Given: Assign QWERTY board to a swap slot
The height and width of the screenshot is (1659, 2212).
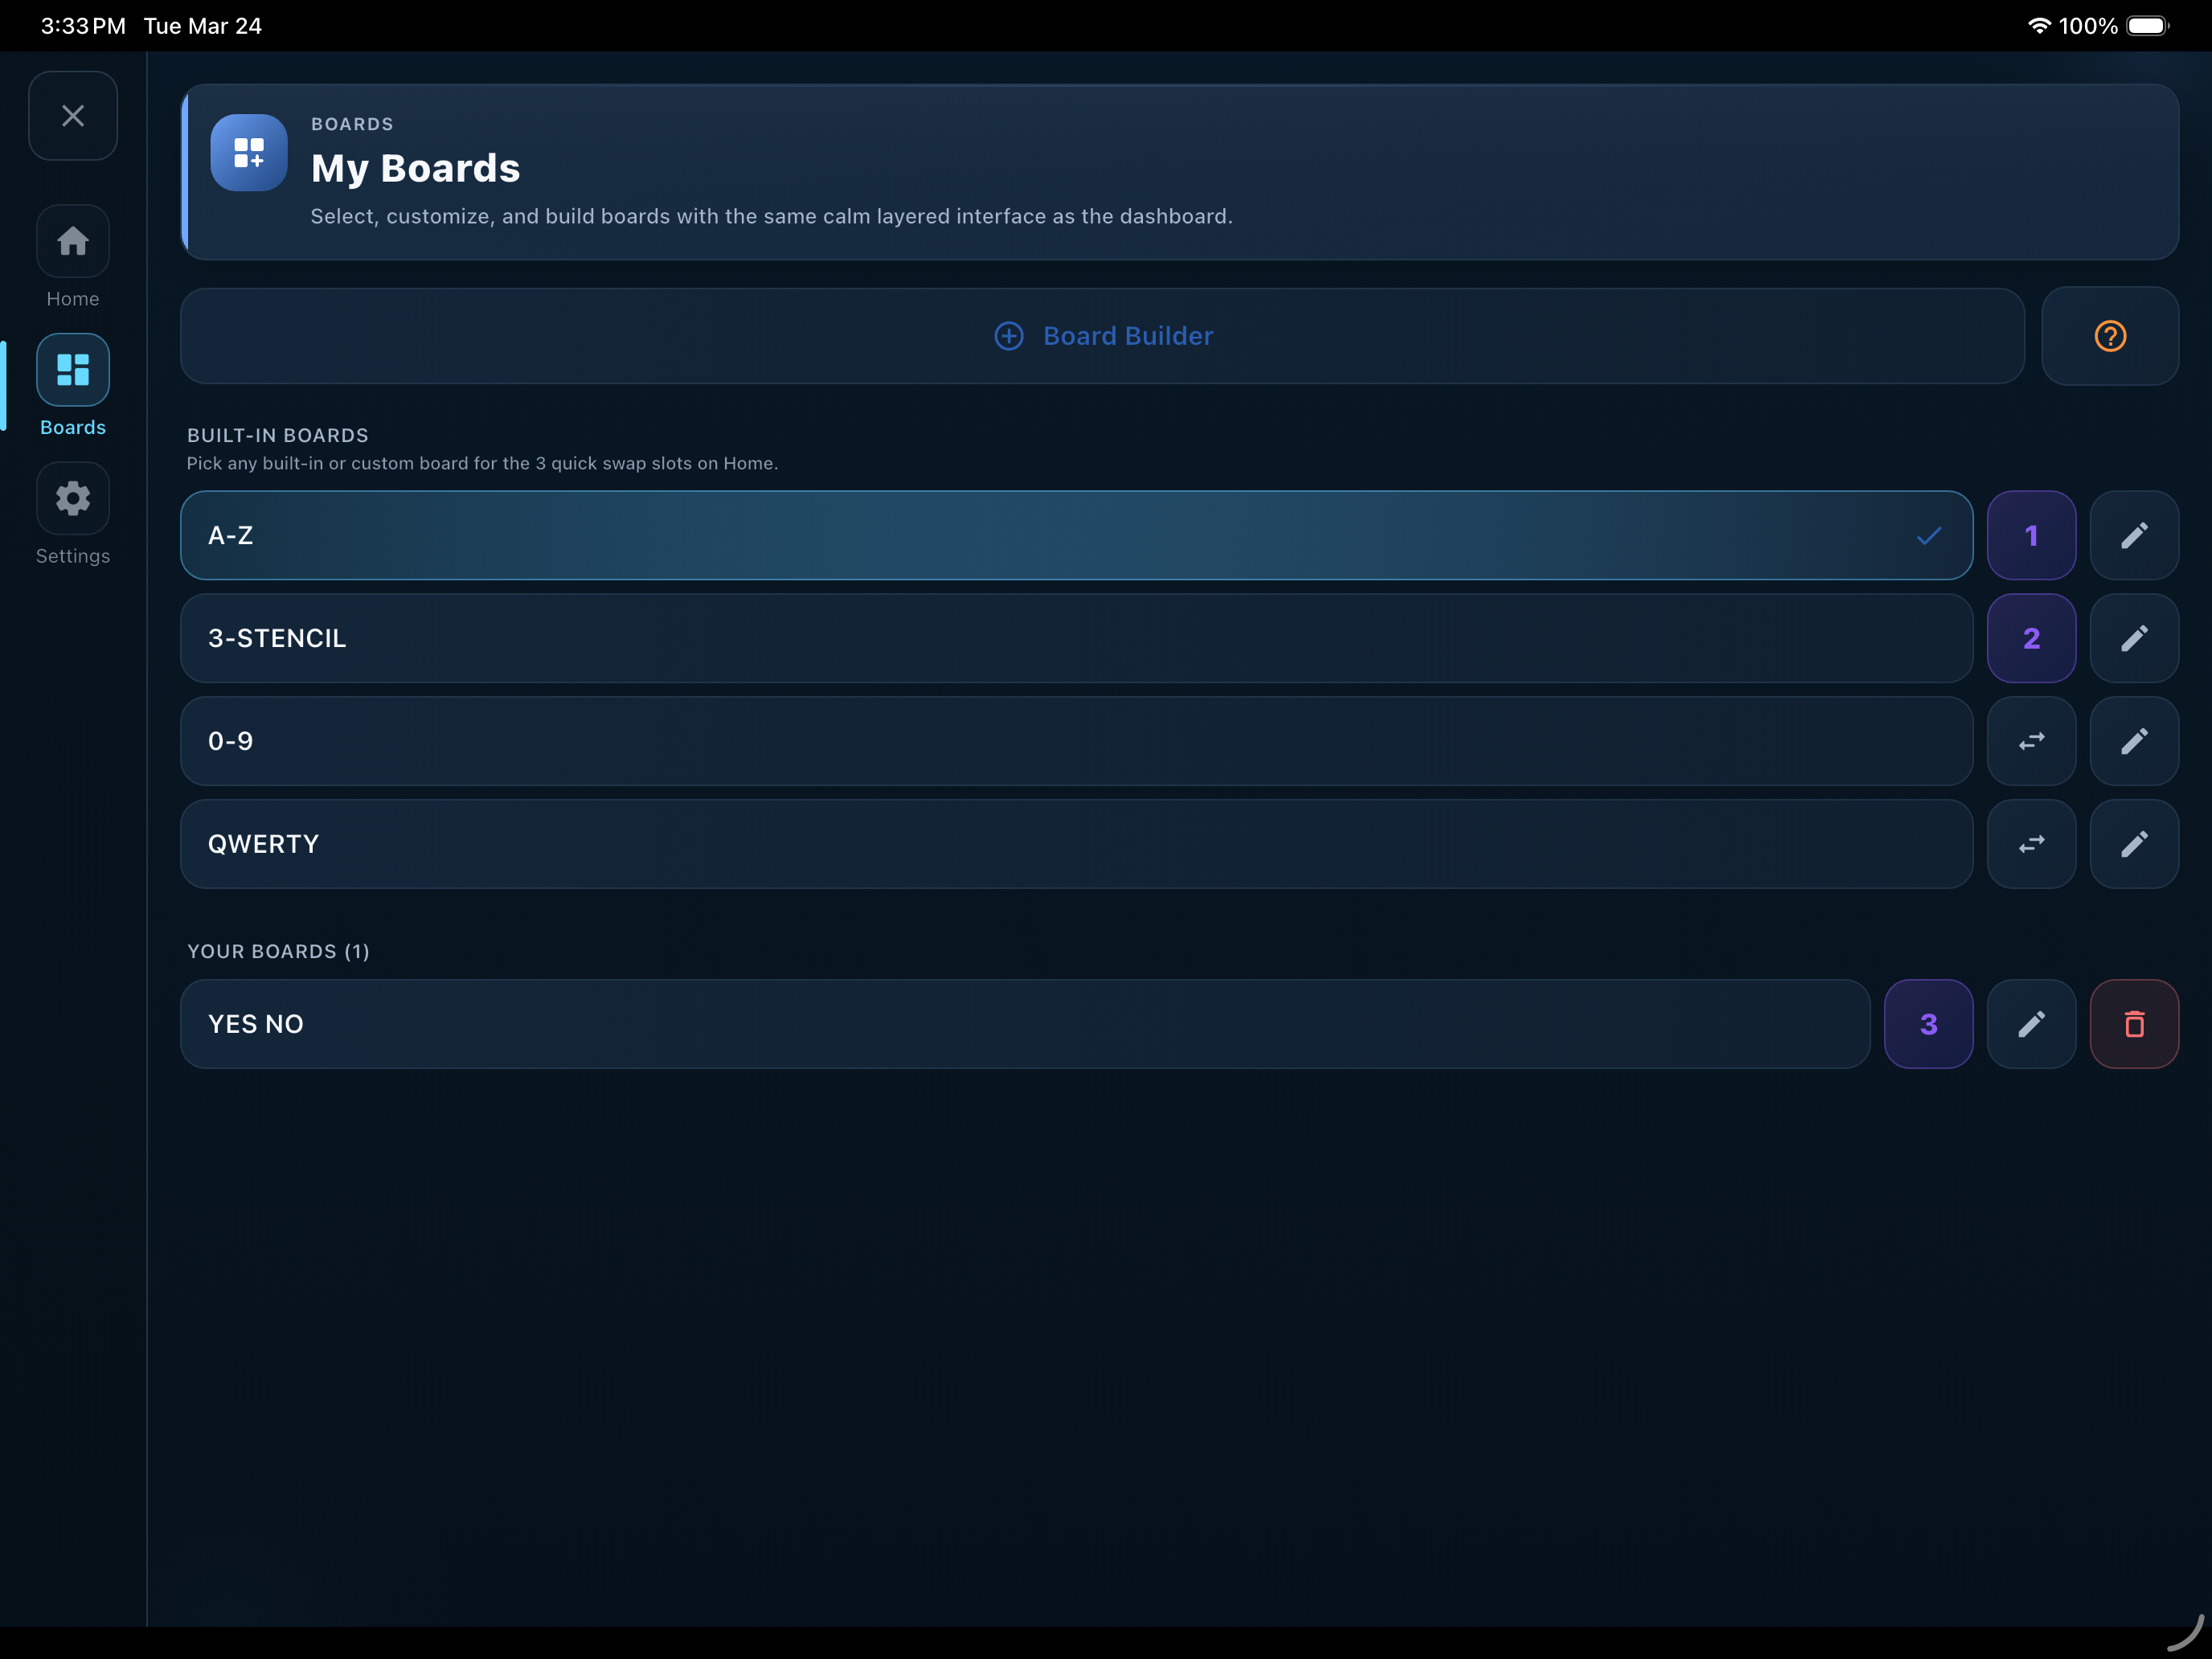Looking at the screenshot, I should (x=2031, y=844).
